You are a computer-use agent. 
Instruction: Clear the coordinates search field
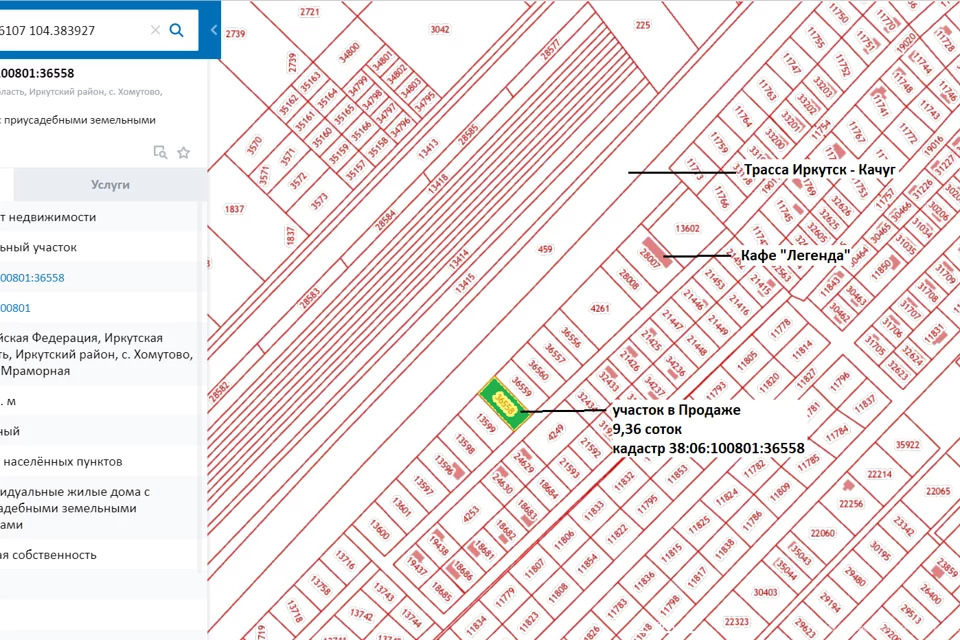tap(155, 30)
